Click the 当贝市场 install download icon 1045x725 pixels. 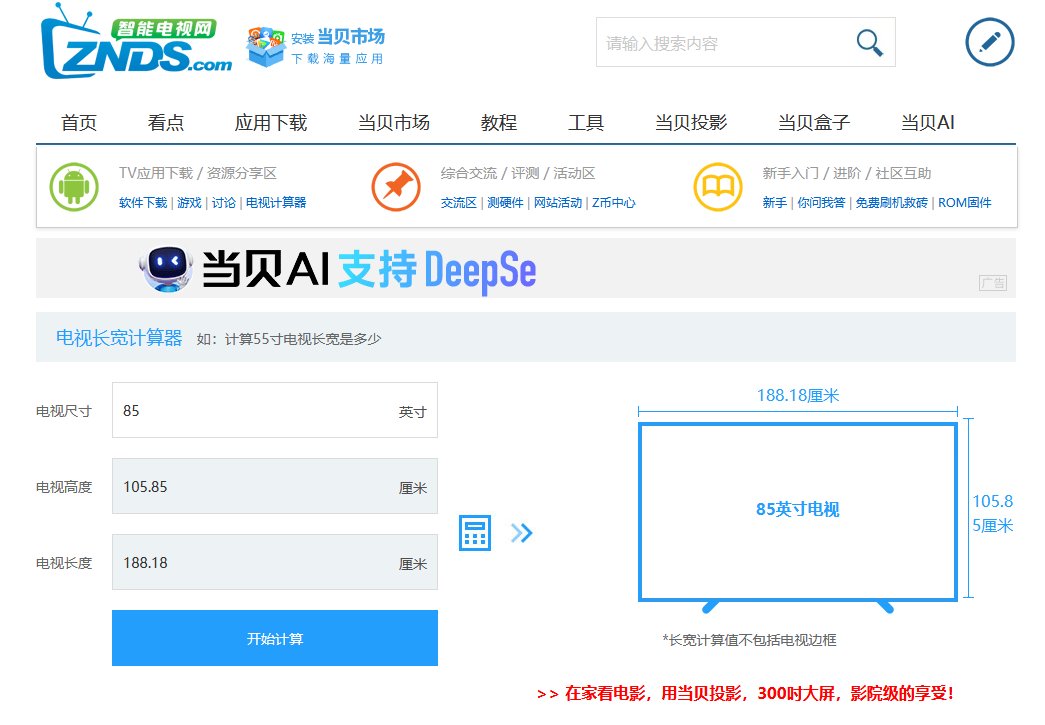(262, 44)
